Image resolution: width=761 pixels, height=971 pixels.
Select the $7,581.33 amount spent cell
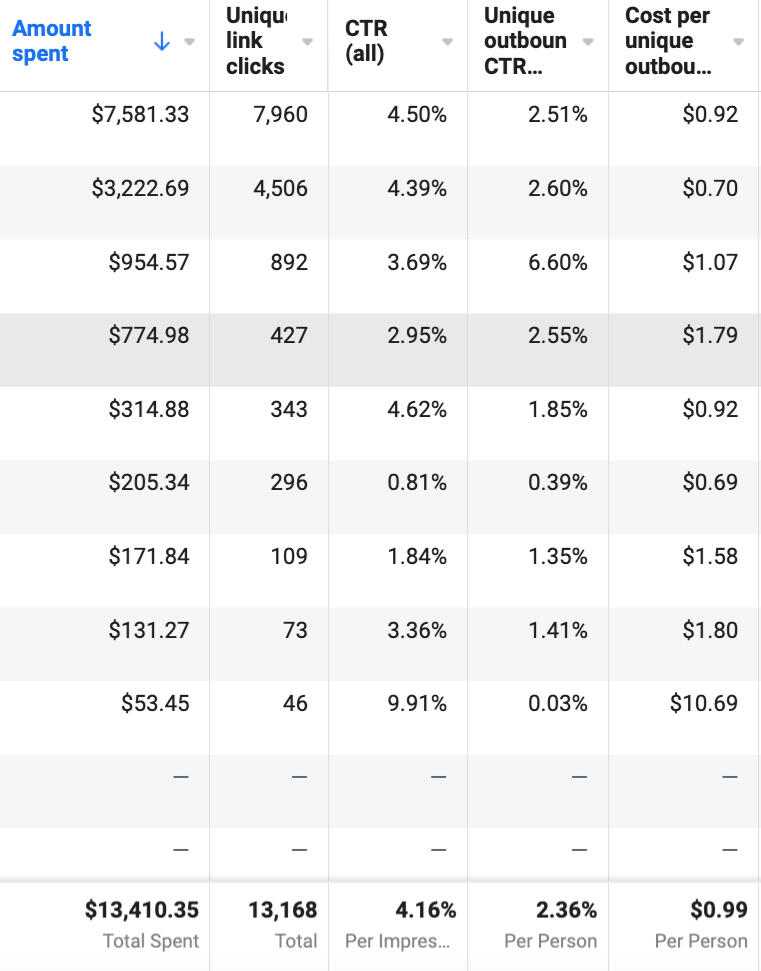(140, 115)
